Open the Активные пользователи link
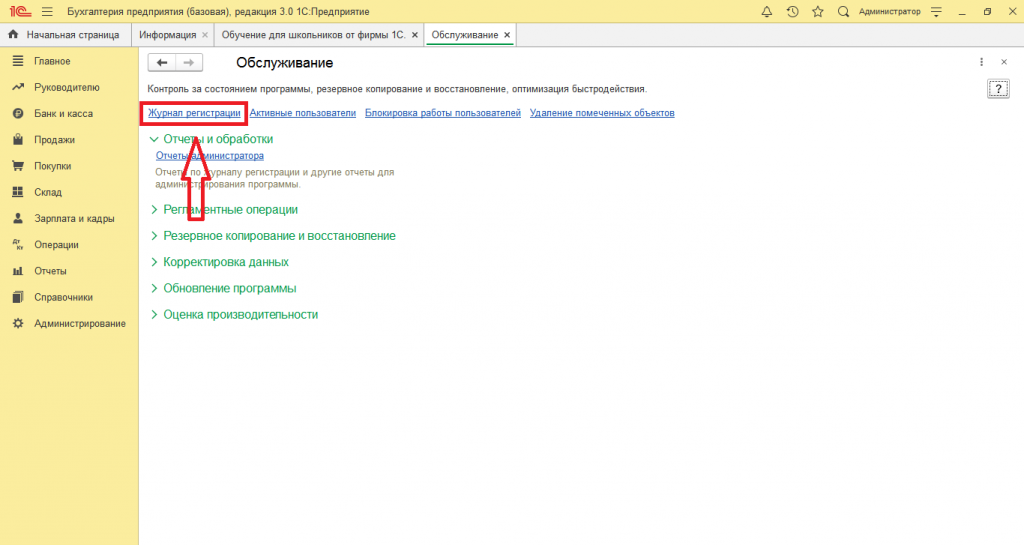 [x=302, y=113]
